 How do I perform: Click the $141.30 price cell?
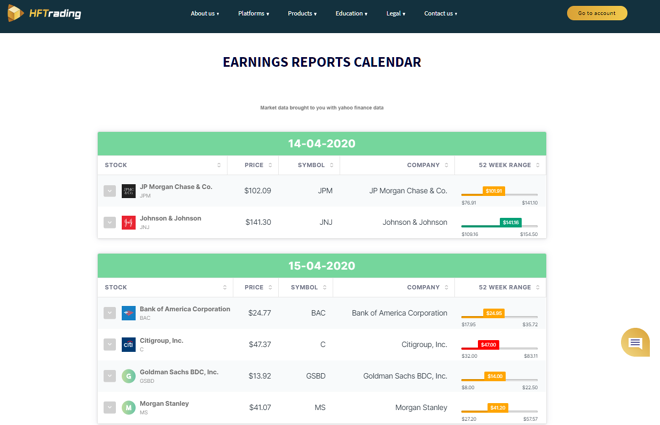(258, 223)
